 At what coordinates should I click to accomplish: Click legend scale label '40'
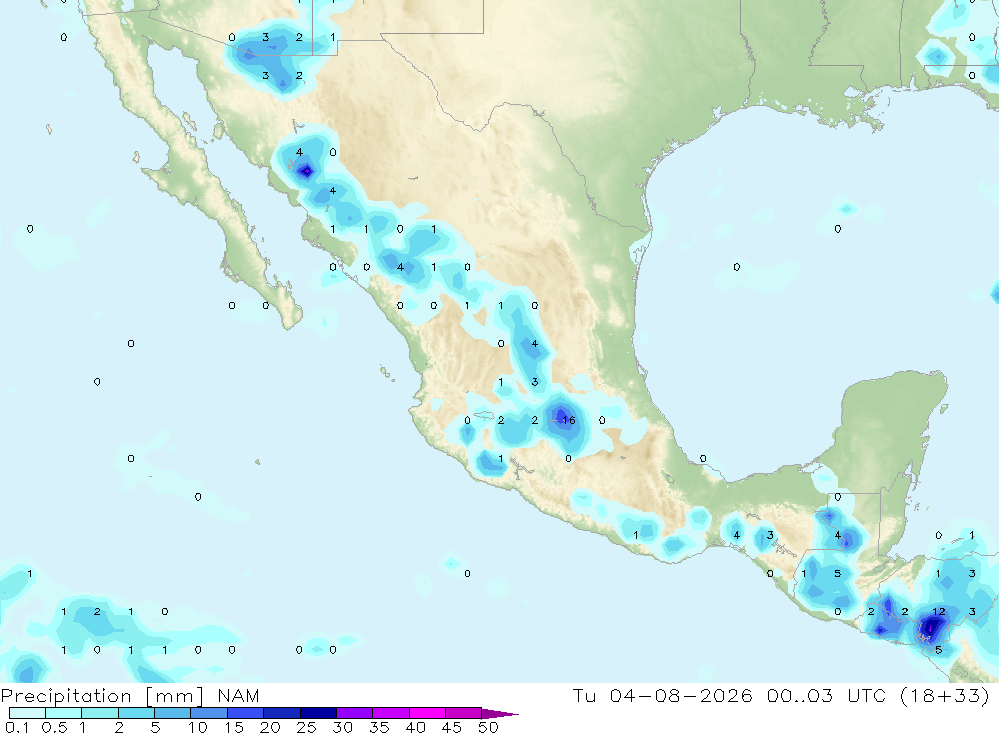coord(416,727)
